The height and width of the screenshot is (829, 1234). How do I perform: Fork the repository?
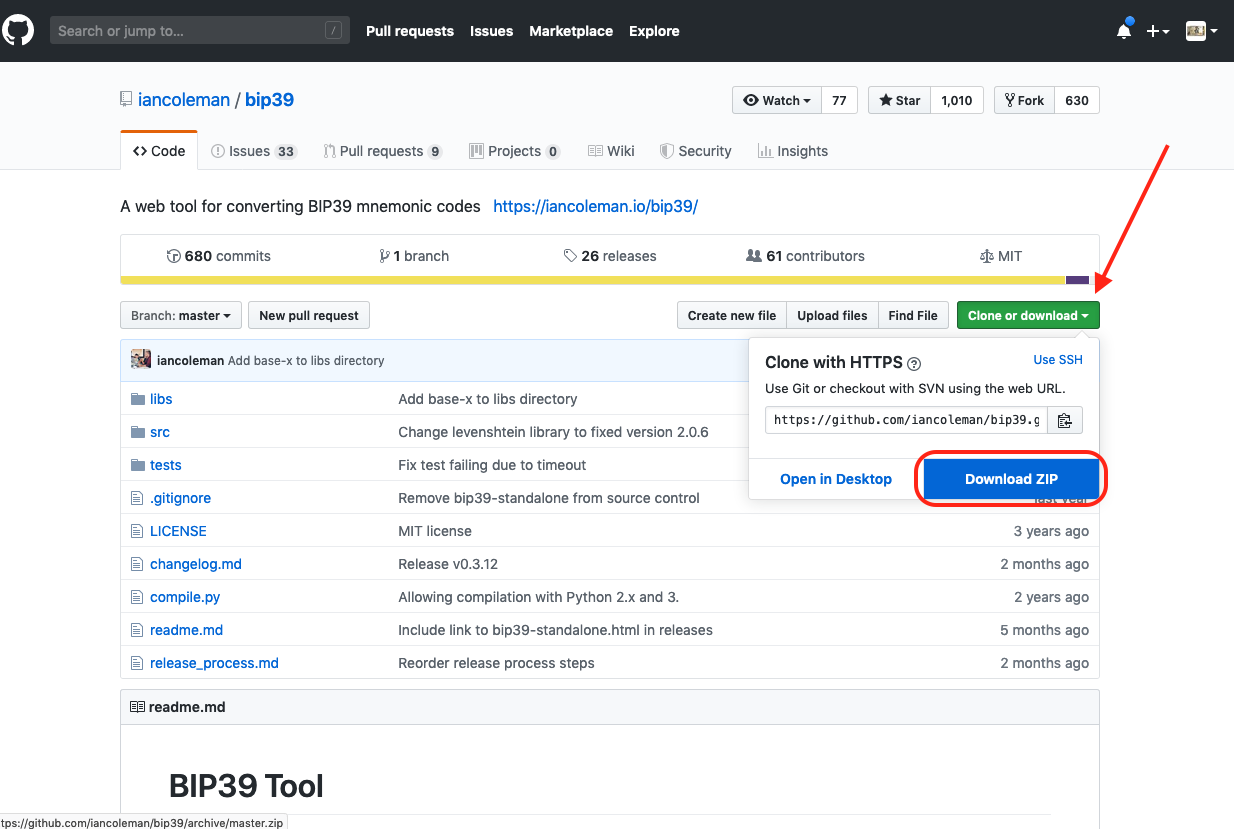[1024, 100]
